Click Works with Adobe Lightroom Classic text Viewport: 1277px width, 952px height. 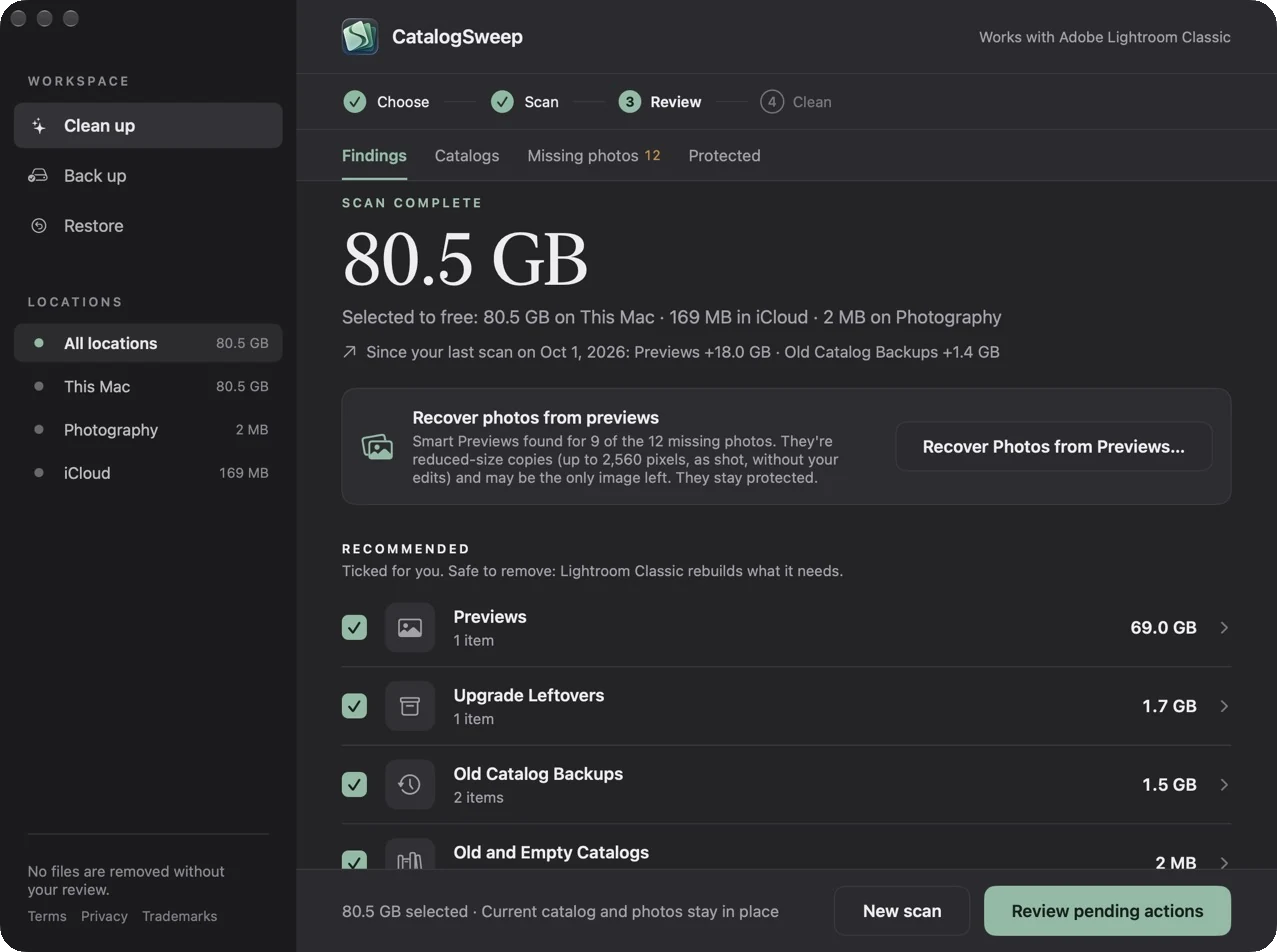click(1105, 37)
